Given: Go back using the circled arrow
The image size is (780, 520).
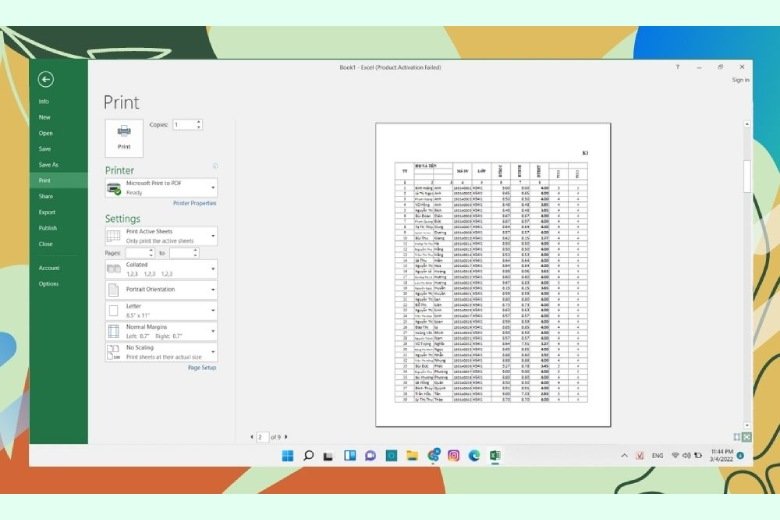Looking at the screenshot, I should [46, 79].
